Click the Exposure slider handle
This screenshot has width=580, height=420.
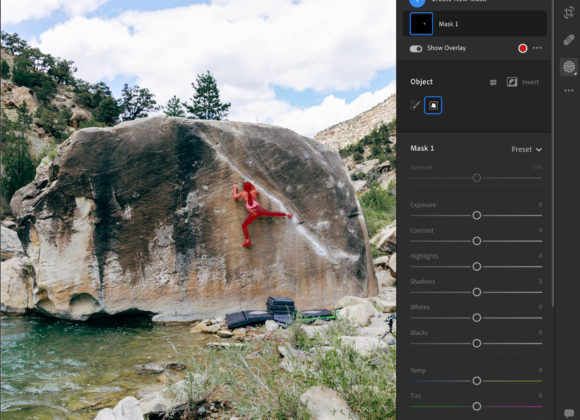click(x=477, y=215)
